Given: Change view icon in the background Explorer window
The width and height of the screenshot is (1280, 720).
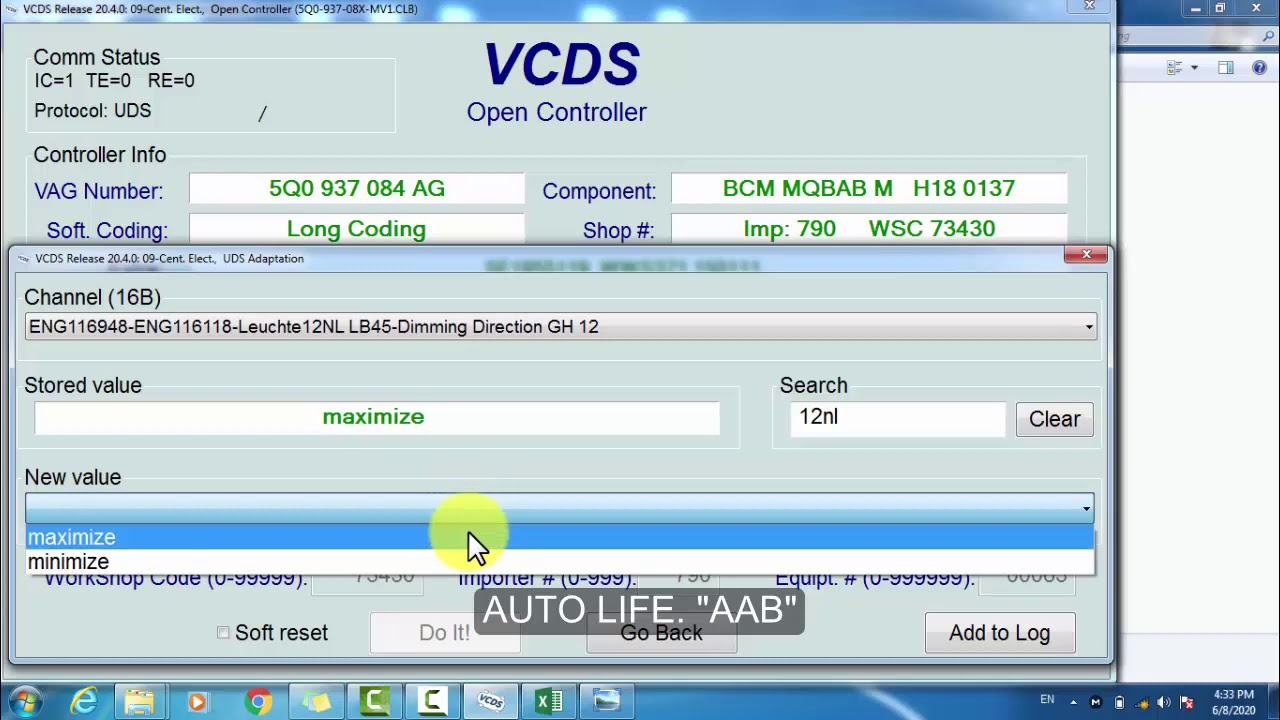Looking at the screenshot, I should click(1175, 68).
